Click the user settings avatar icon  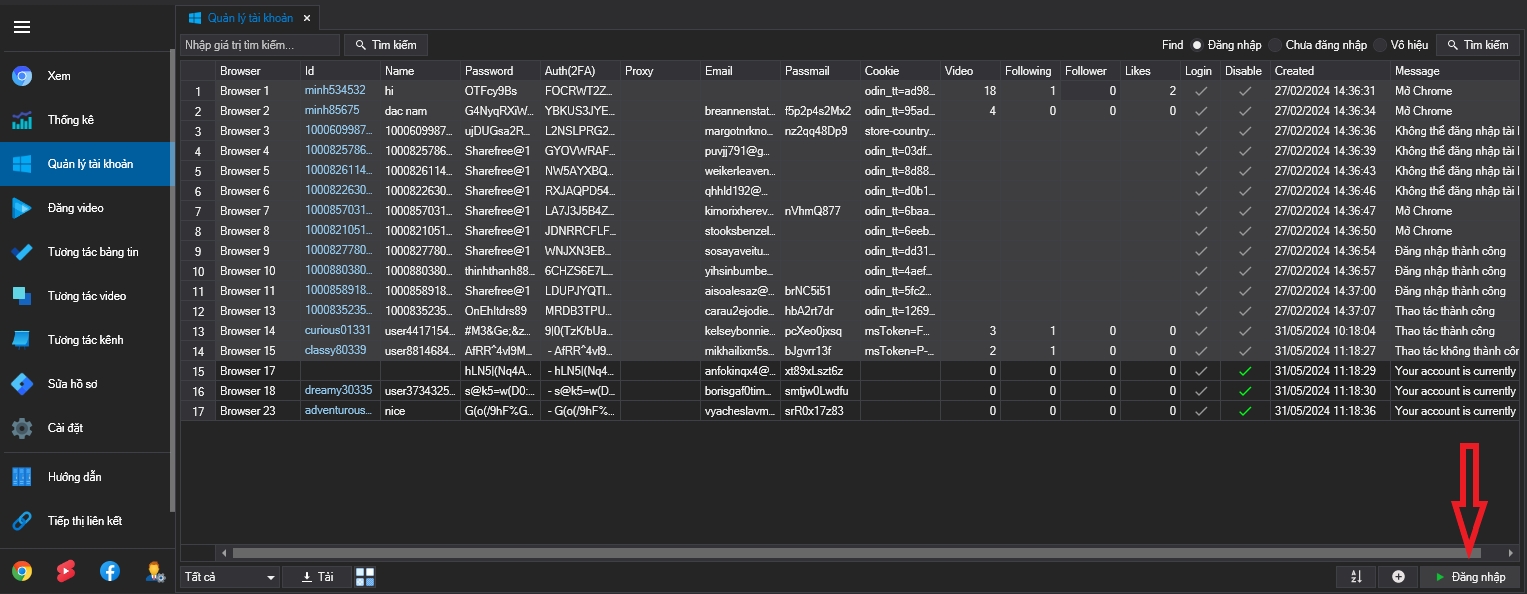[x=155, y=571]
